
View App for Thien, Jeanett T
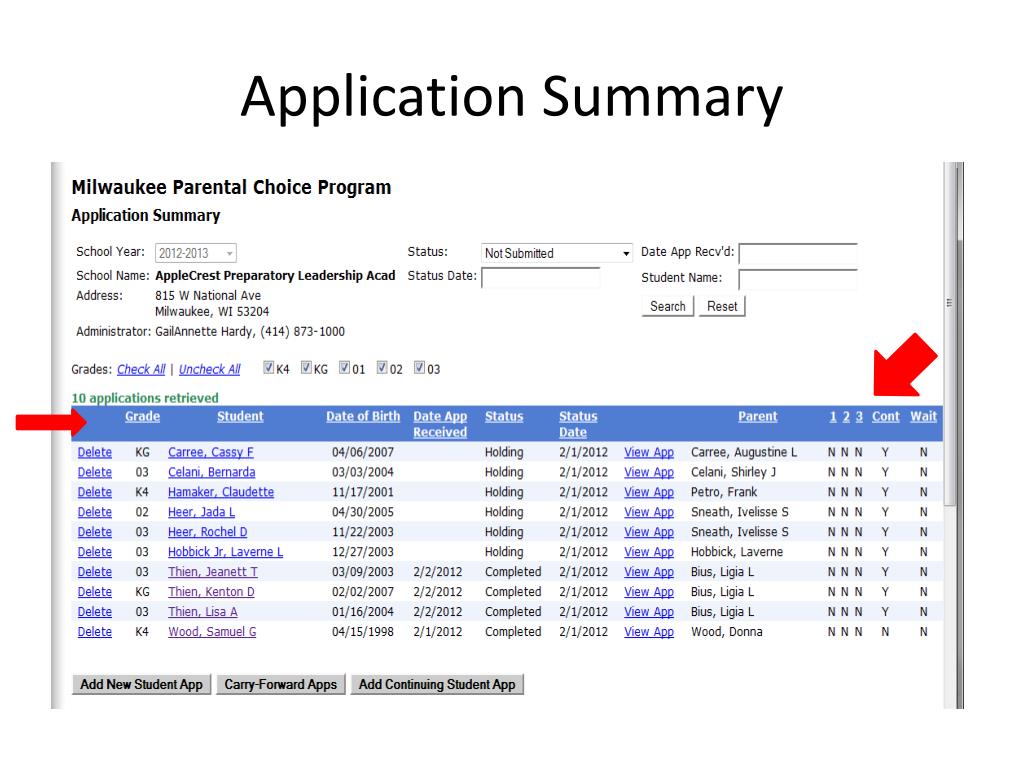click(648, 571)
